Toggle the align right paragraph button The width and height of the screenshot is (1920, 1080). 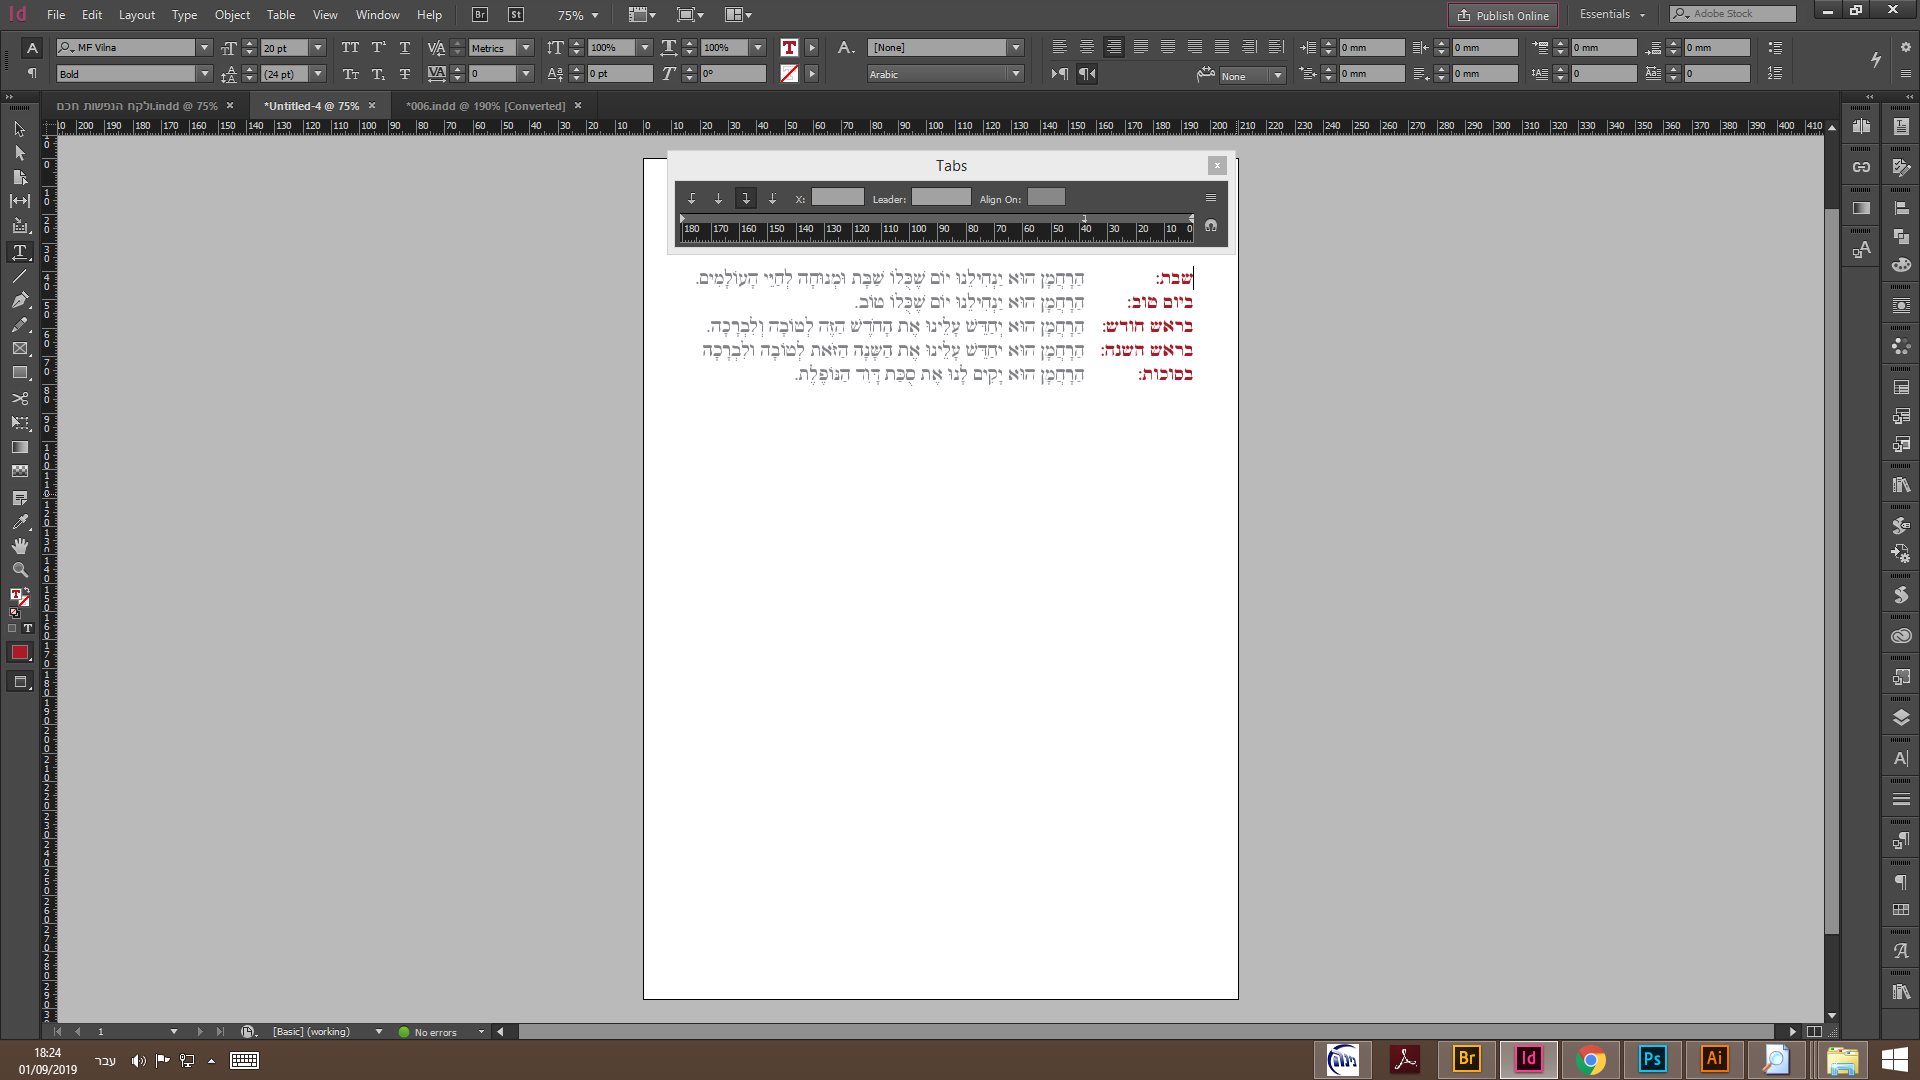click(1113, 47)
